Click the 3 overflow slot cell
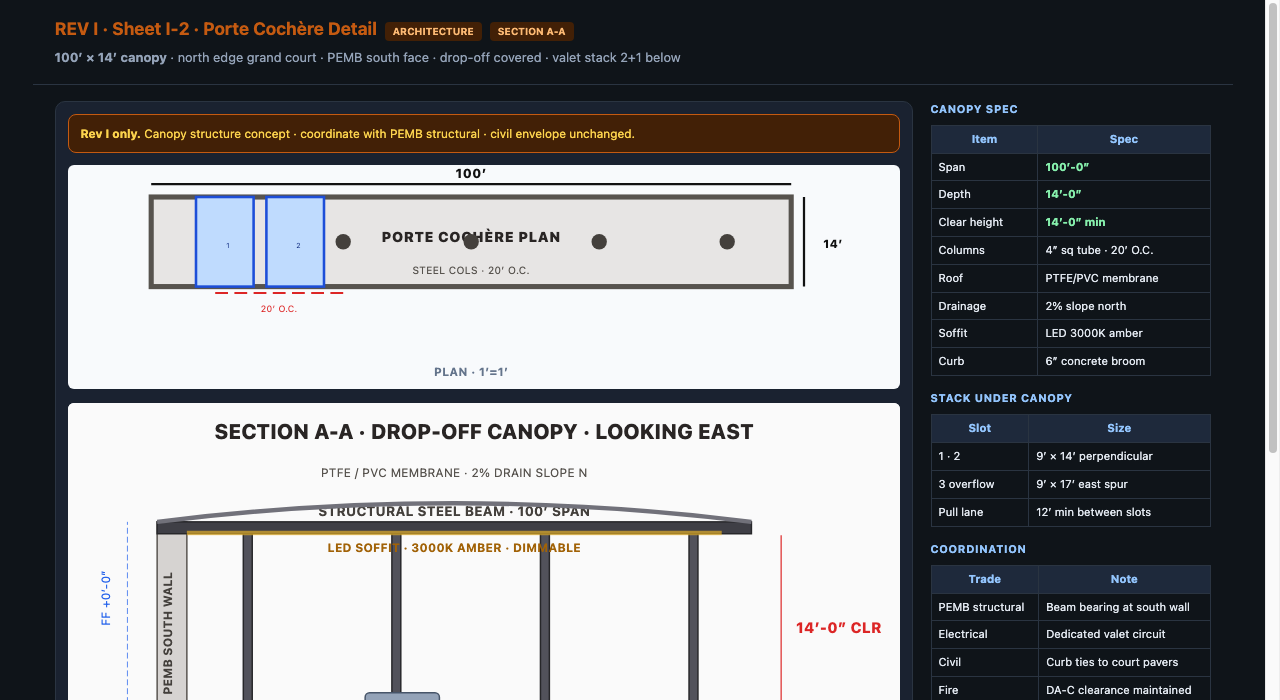1280x700 pixels. pos(980,484)
